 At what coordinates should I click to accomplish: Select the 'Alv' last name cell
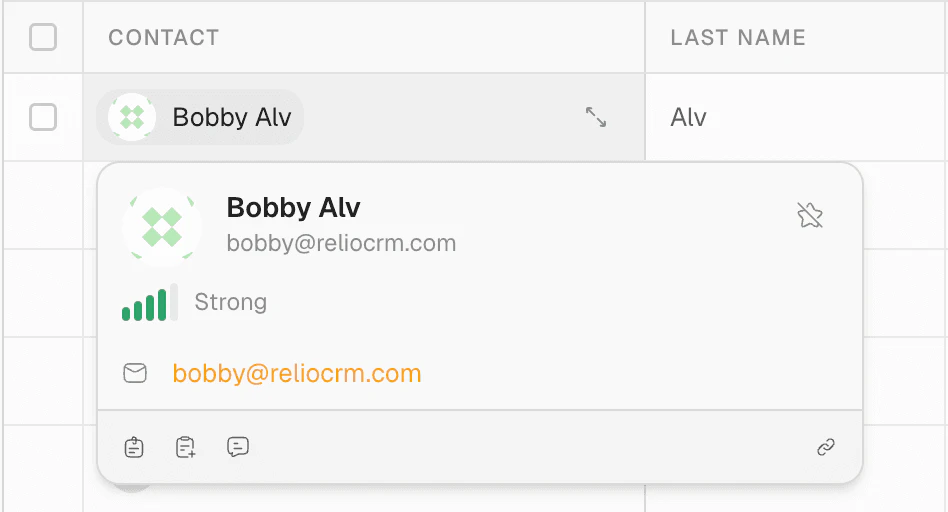(689, 118)
